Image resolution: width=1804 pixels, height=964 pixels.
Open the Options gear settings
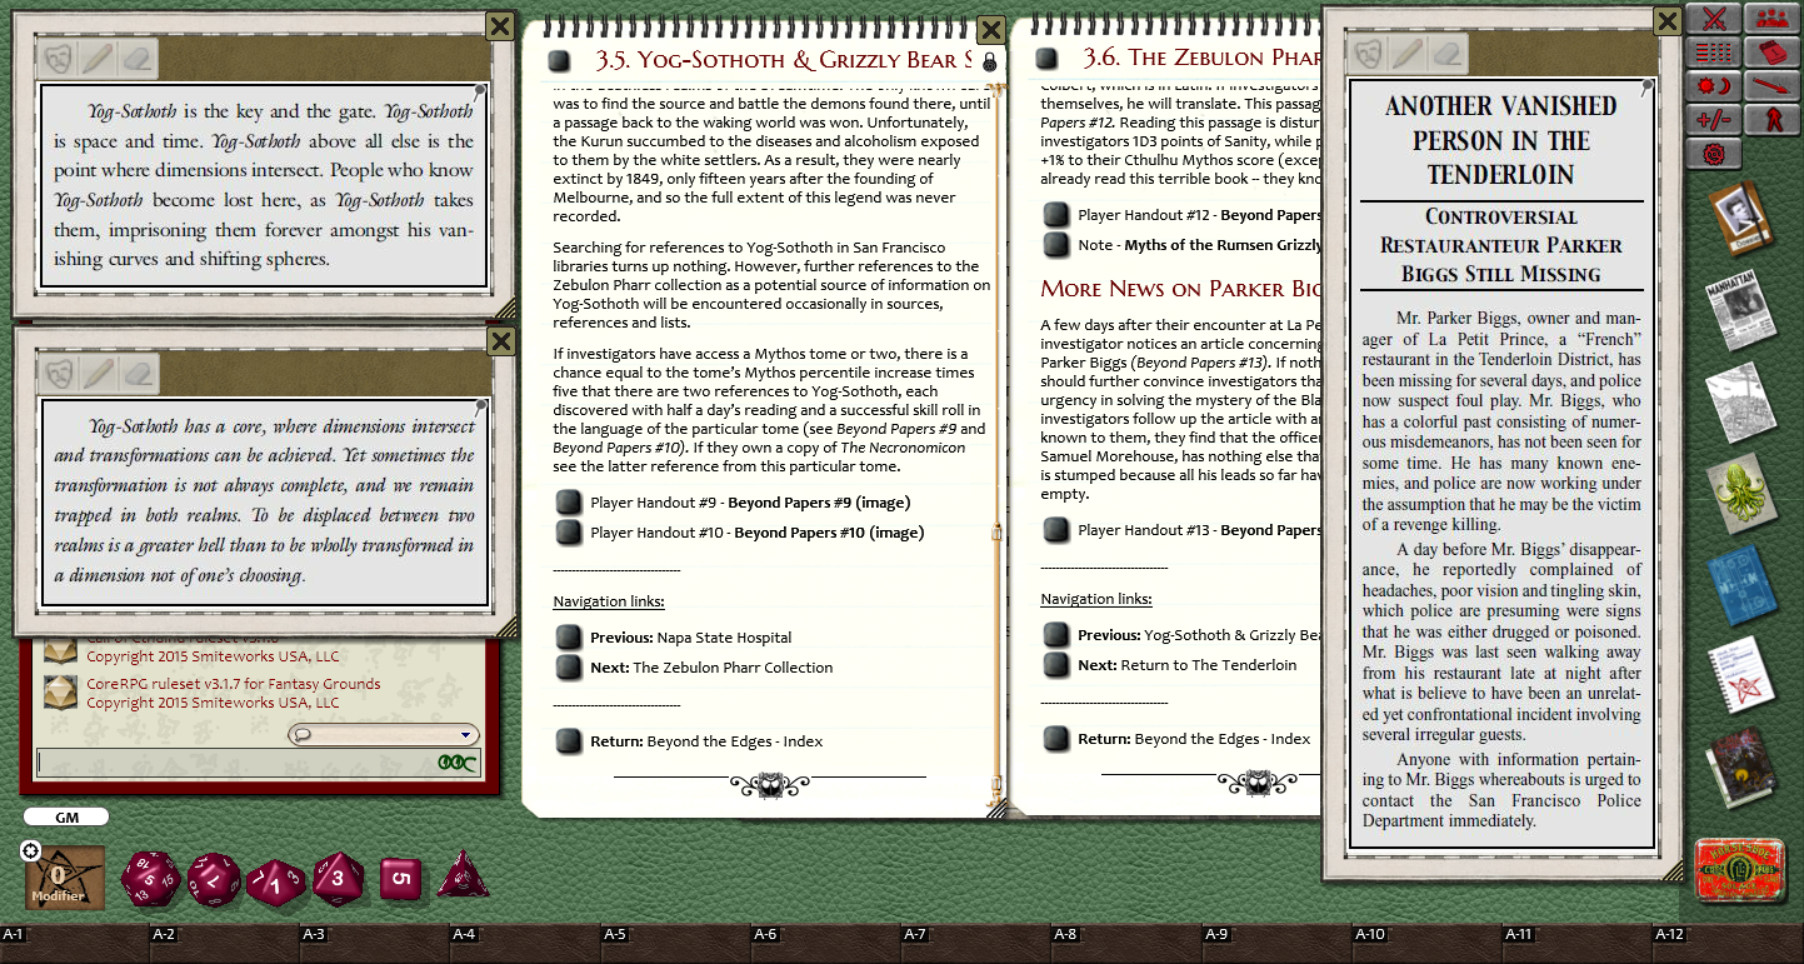pyautogui.click(x=1715, y=155)
